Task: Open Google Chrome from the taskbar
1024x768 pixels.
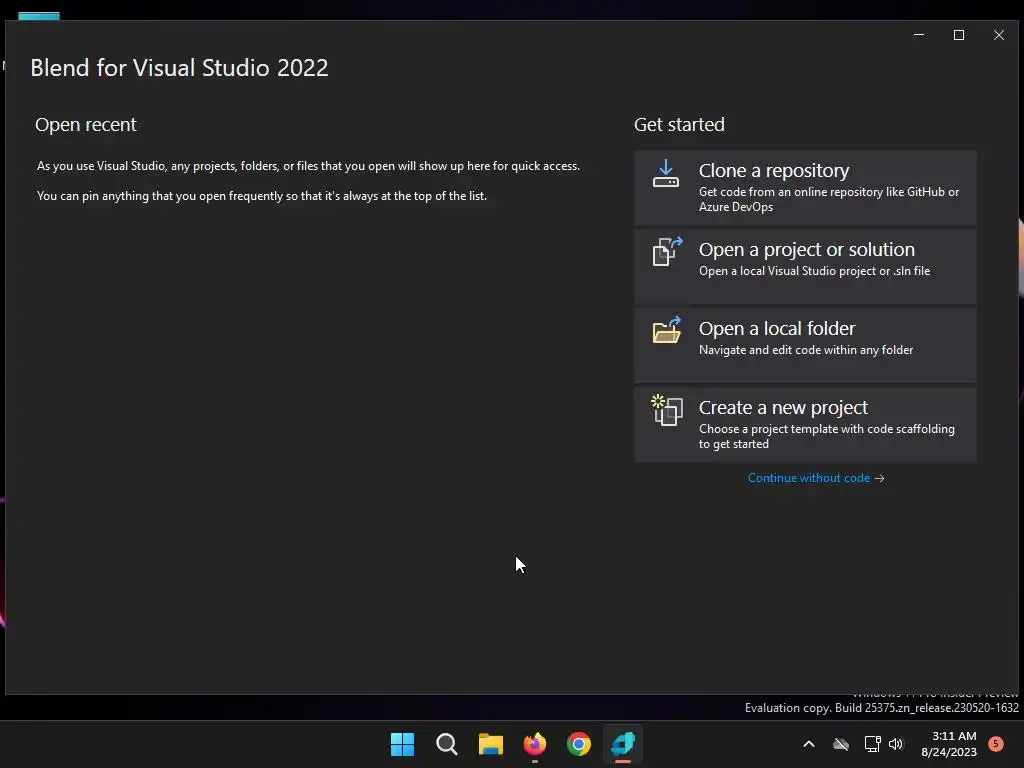Action: 579,744
